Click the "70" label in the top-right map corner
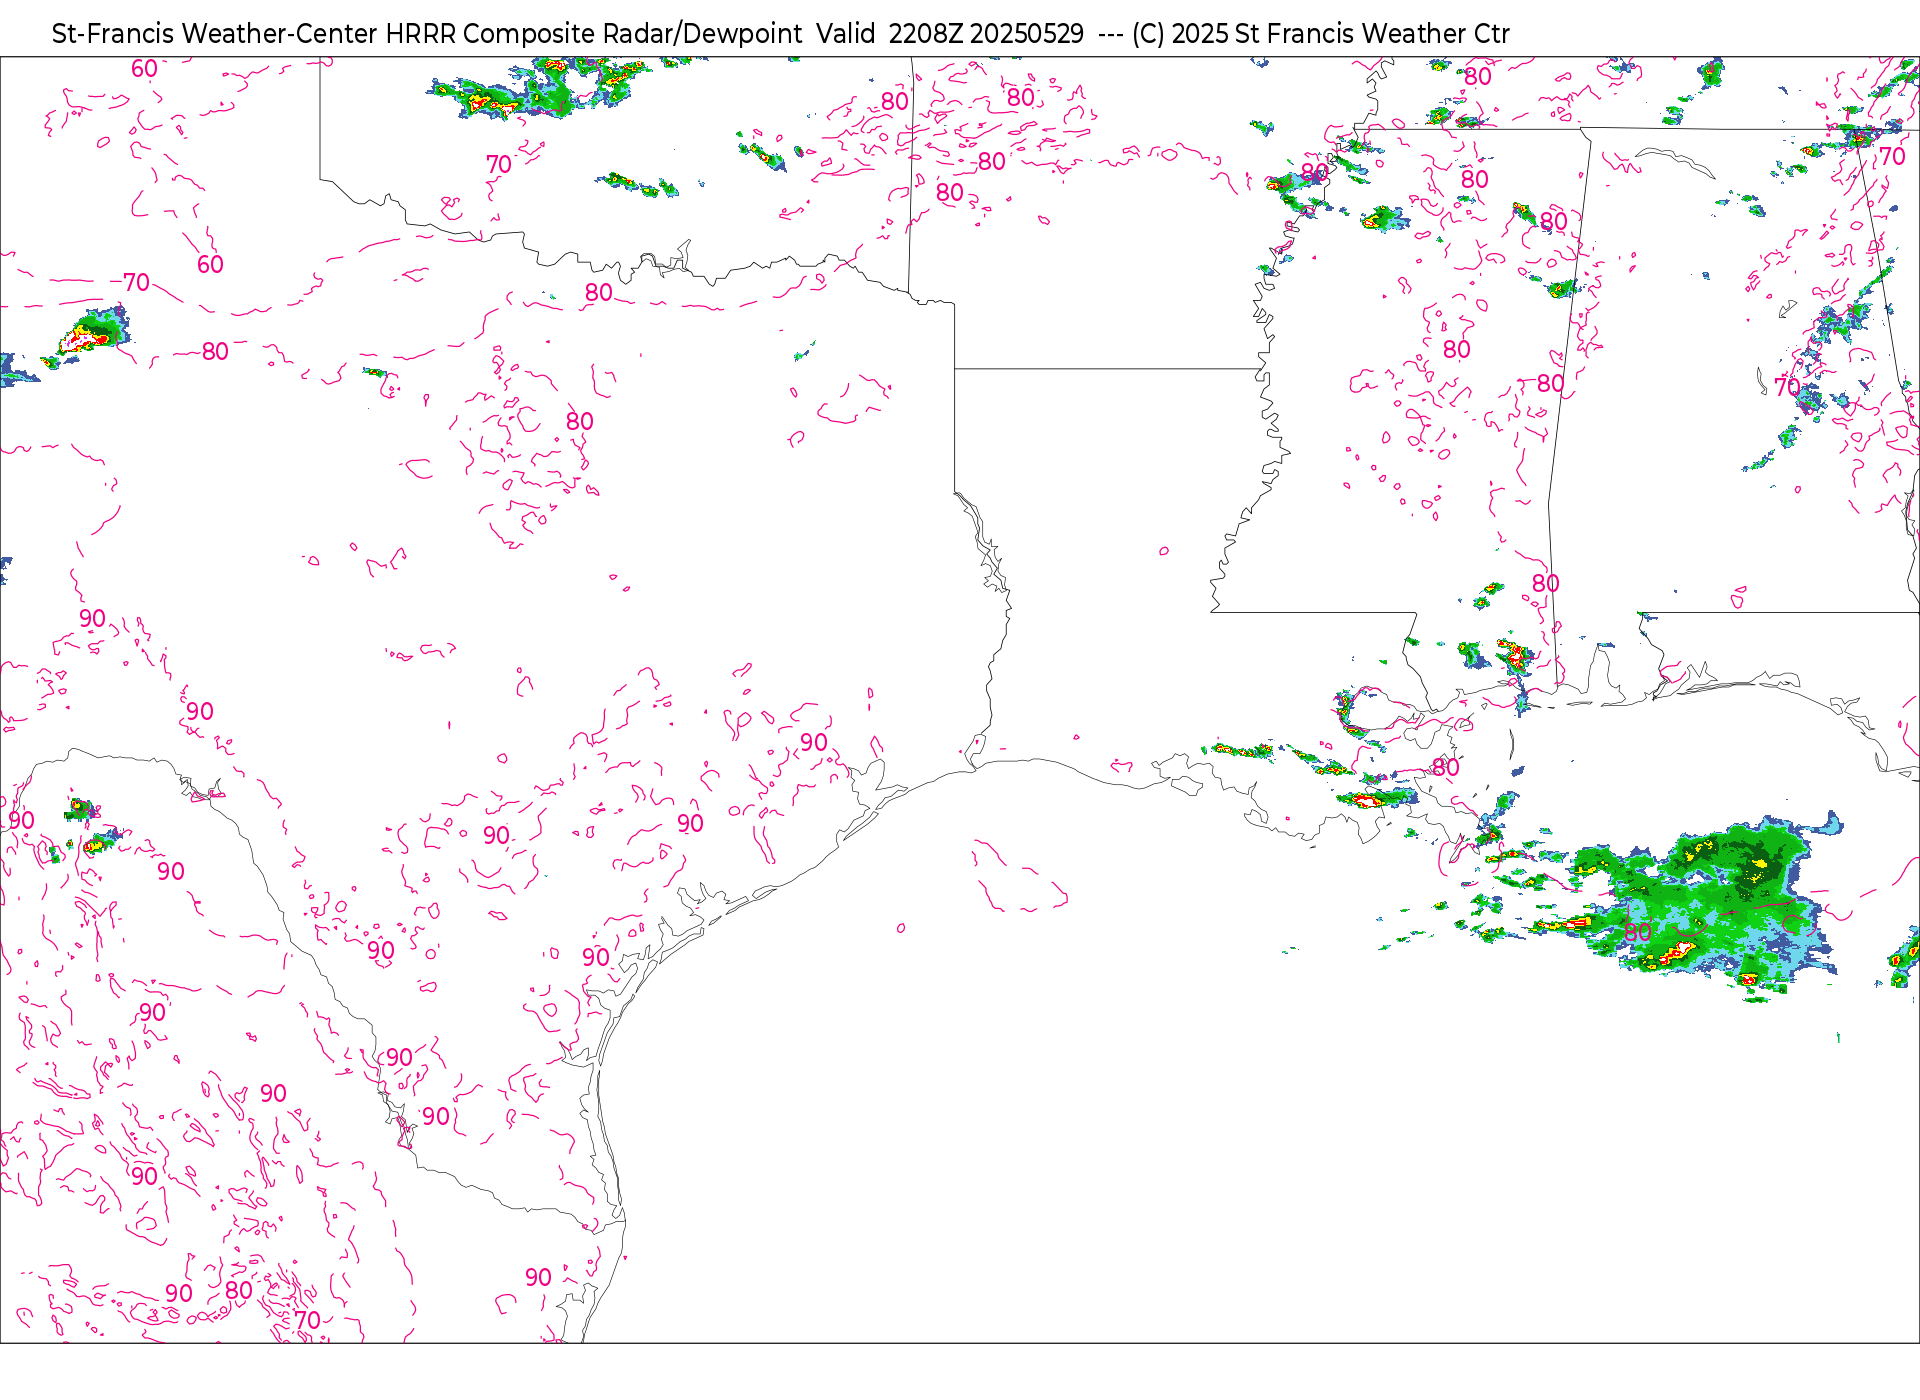This screenshot has width=1920, height=1400. tap(1892, 156)
